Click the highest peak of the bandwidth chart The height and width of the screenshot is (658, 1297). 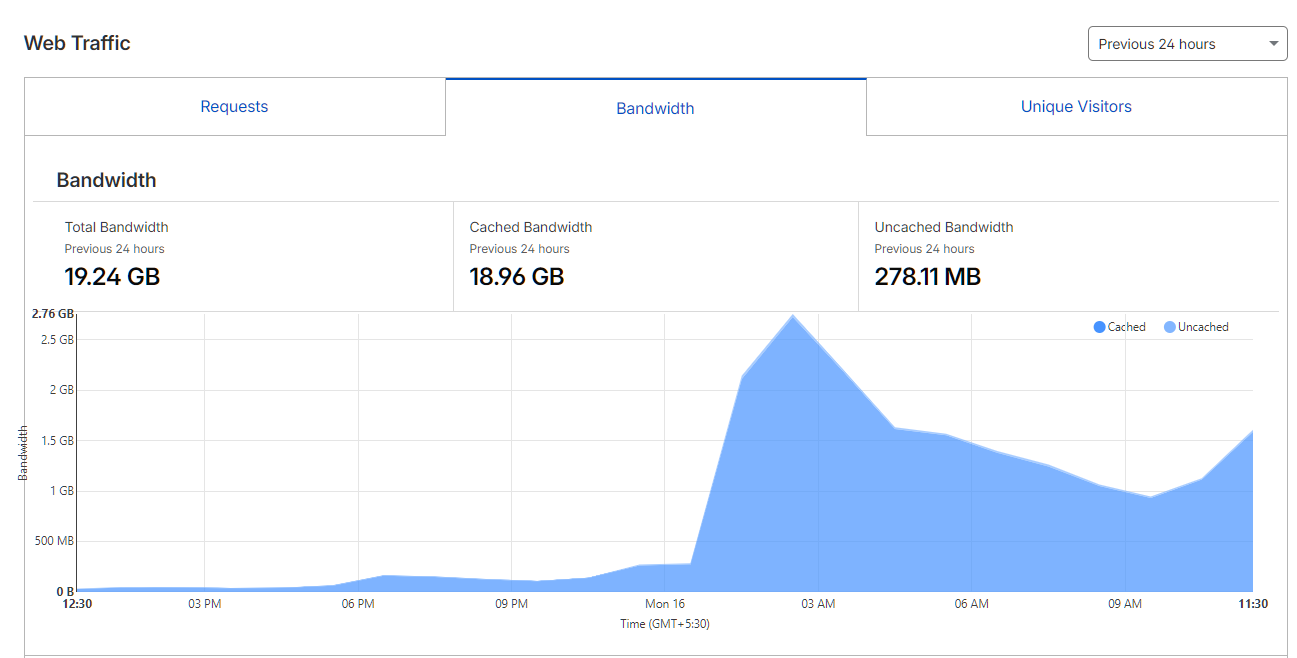(x=793, y=316)
